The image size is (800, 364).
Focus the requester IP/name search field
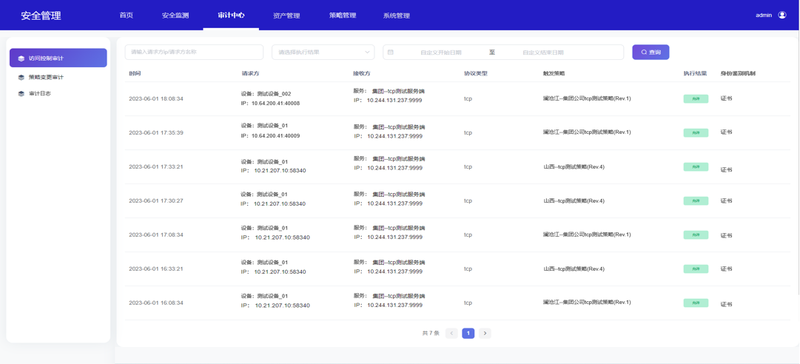point(194,52)
